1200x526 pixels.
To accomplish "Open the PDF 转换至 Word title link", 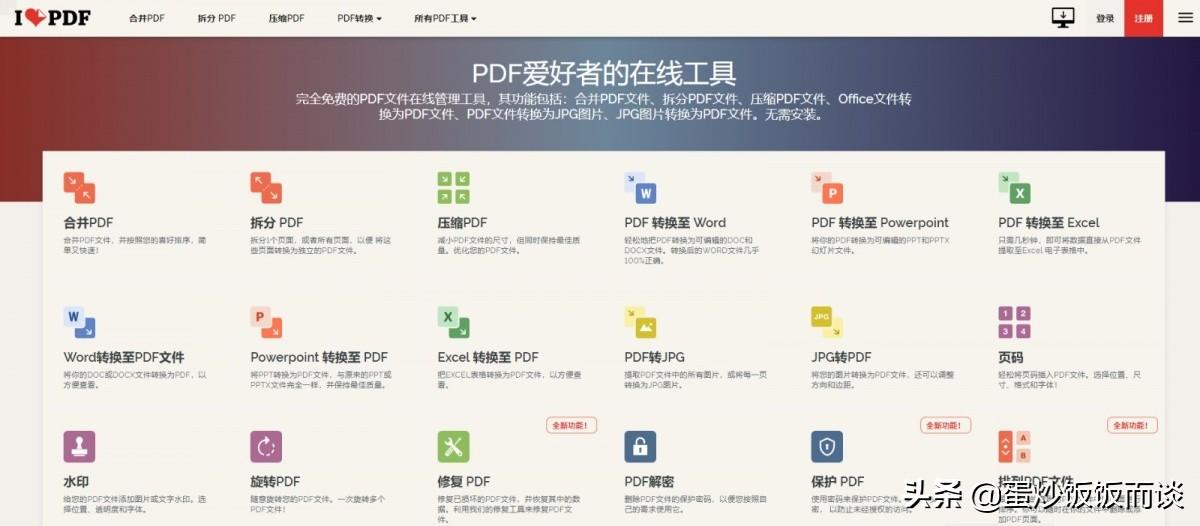I will pos(675,222).
